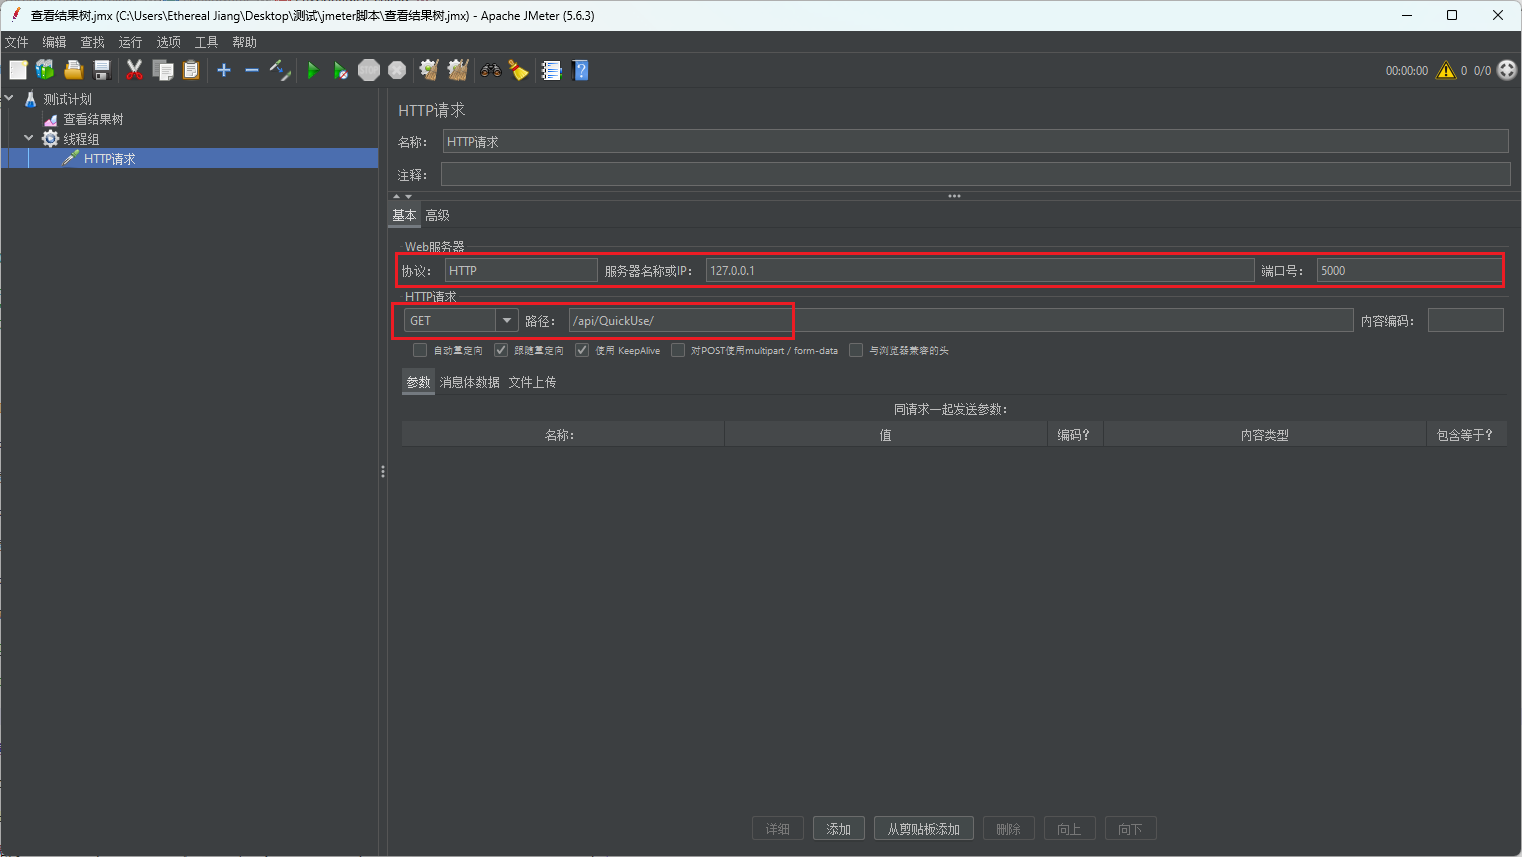Toggle the 跟随重定向 checkbox

(501, 350)
